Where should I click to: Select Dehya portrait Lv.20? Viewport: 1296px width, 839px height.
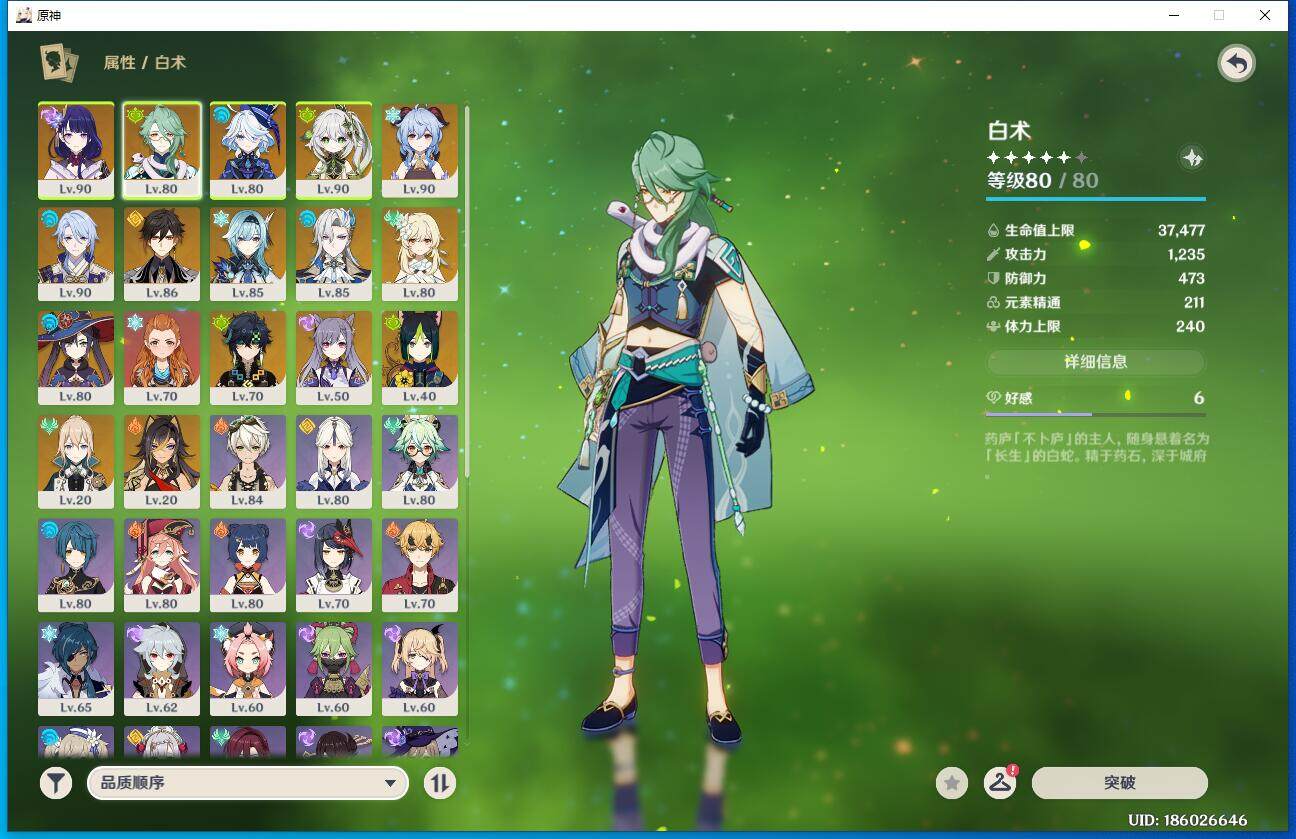[162, 462]
